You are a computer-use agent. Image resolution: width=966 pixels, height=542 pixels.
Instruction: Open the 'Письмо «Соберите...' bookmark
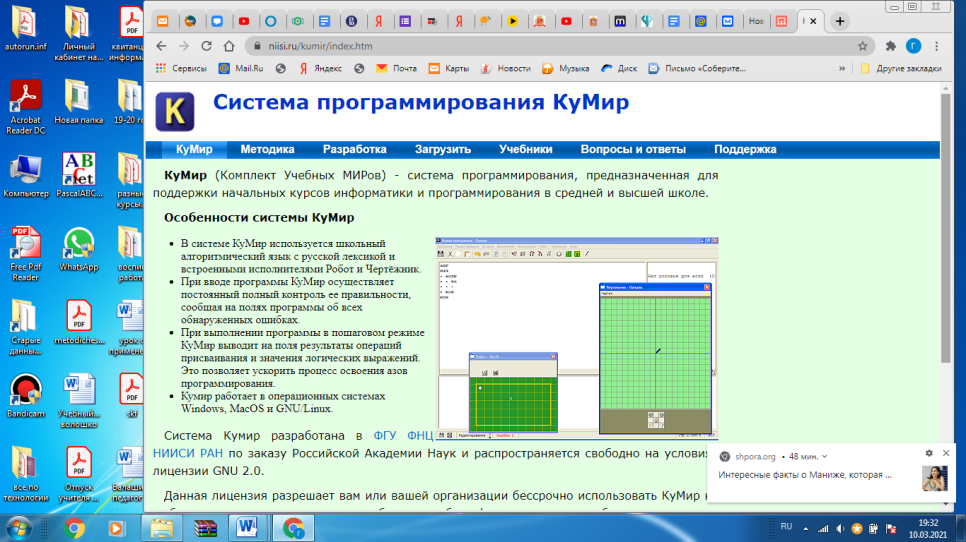[697, 68]
